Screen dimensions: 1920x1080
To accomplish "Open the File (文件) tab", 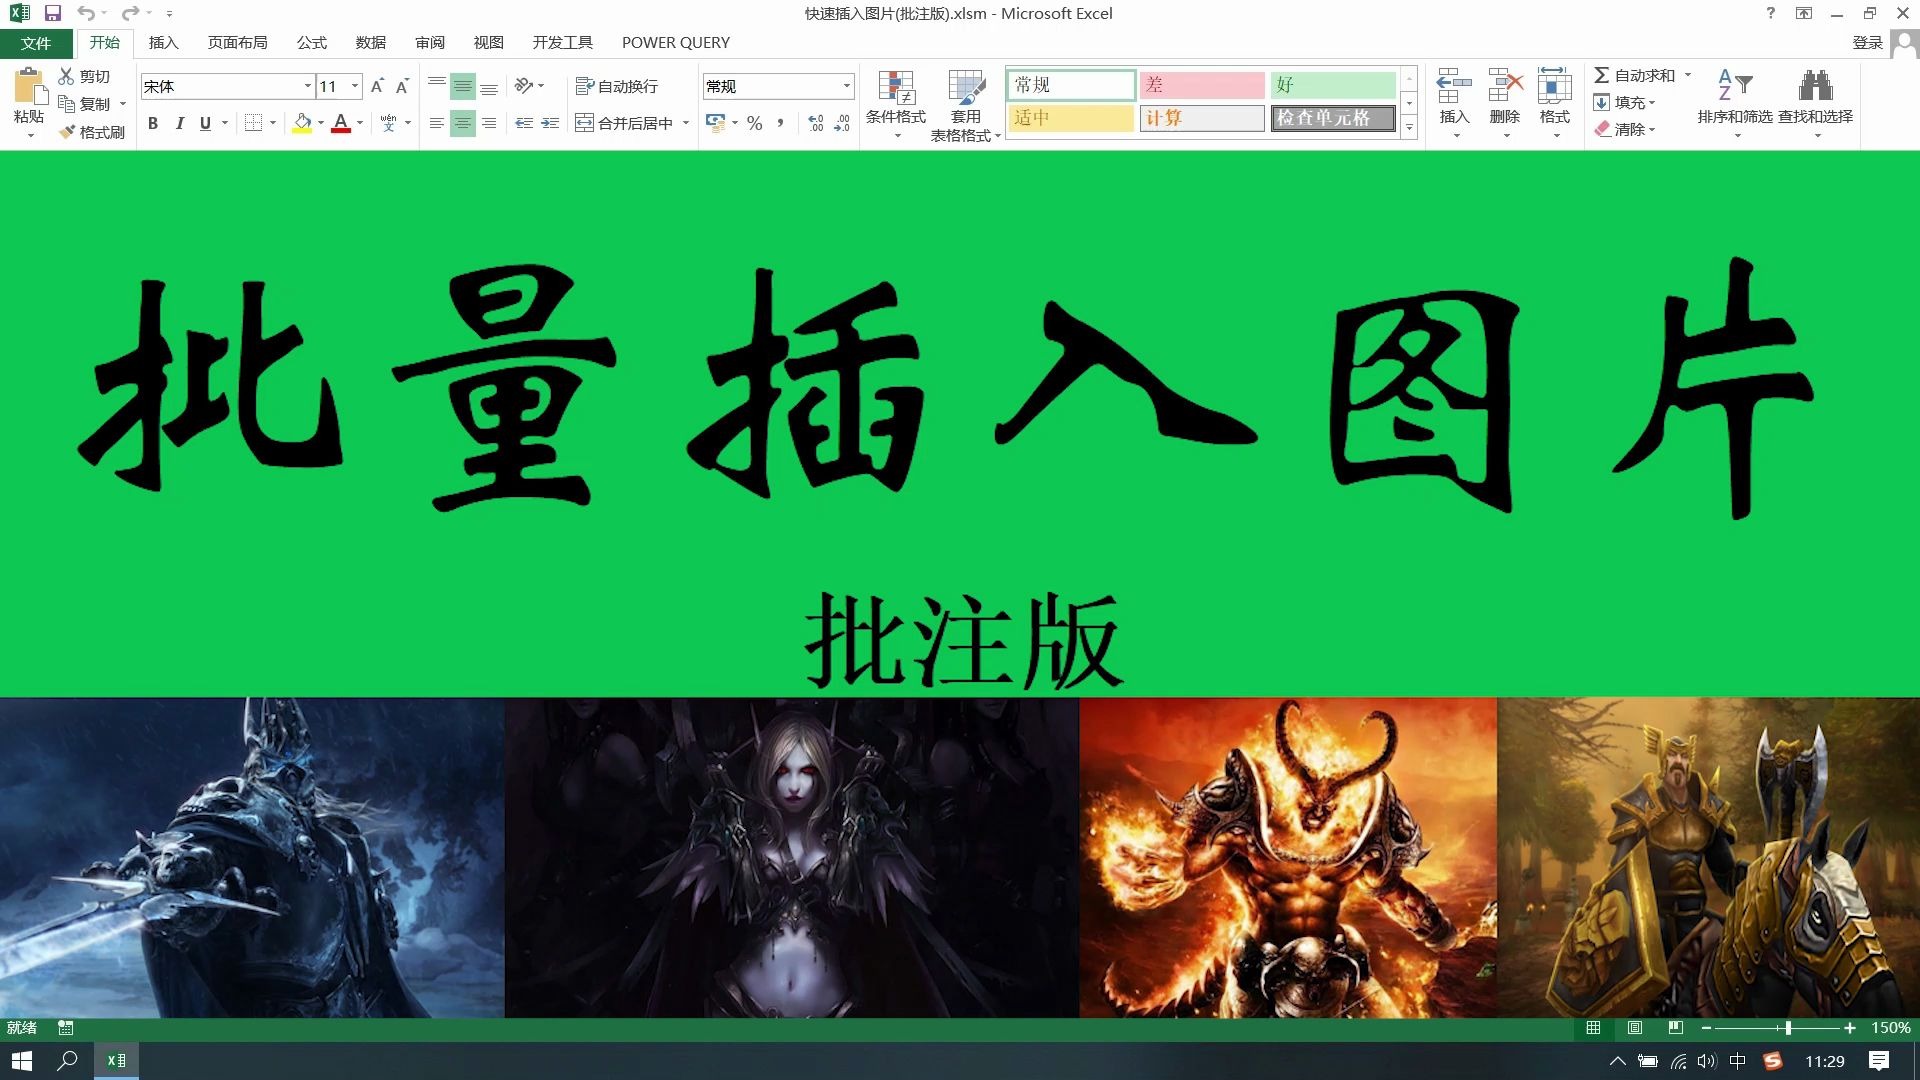I will click(x=36, y=43).
